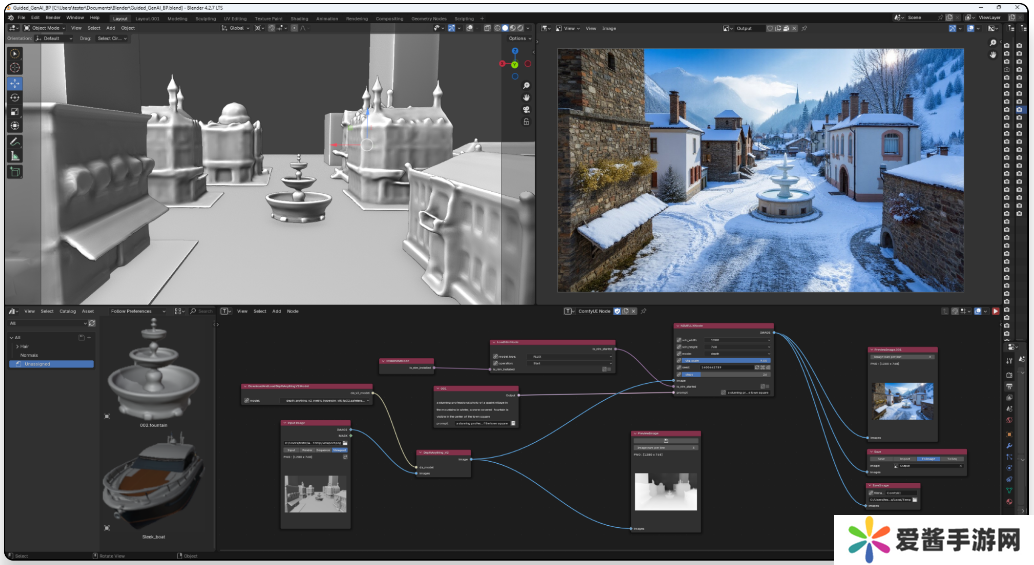
Task: Choose the Measure tool in viewport toolbar
Action: [x=15, y=156]
